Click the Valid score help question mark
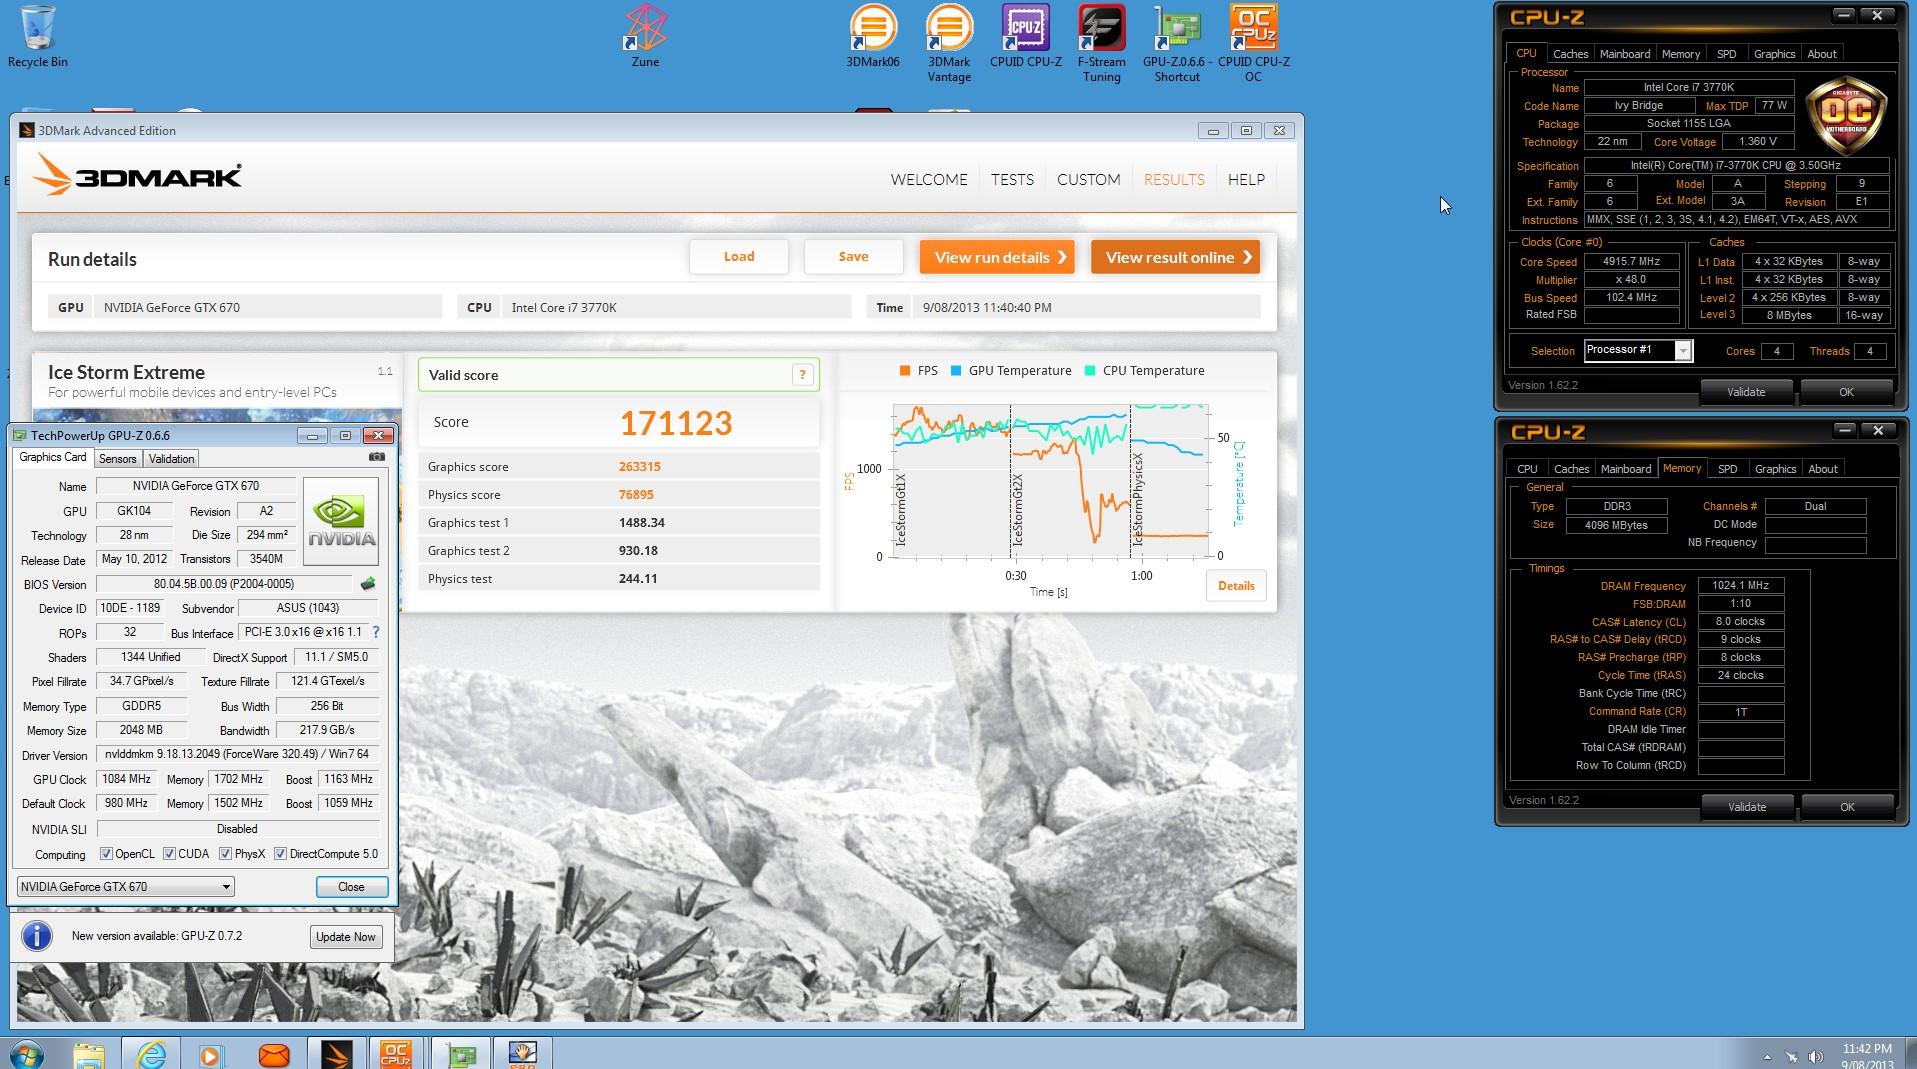The width and height of the screenshot is (1917, 1069). pos(802,375)
